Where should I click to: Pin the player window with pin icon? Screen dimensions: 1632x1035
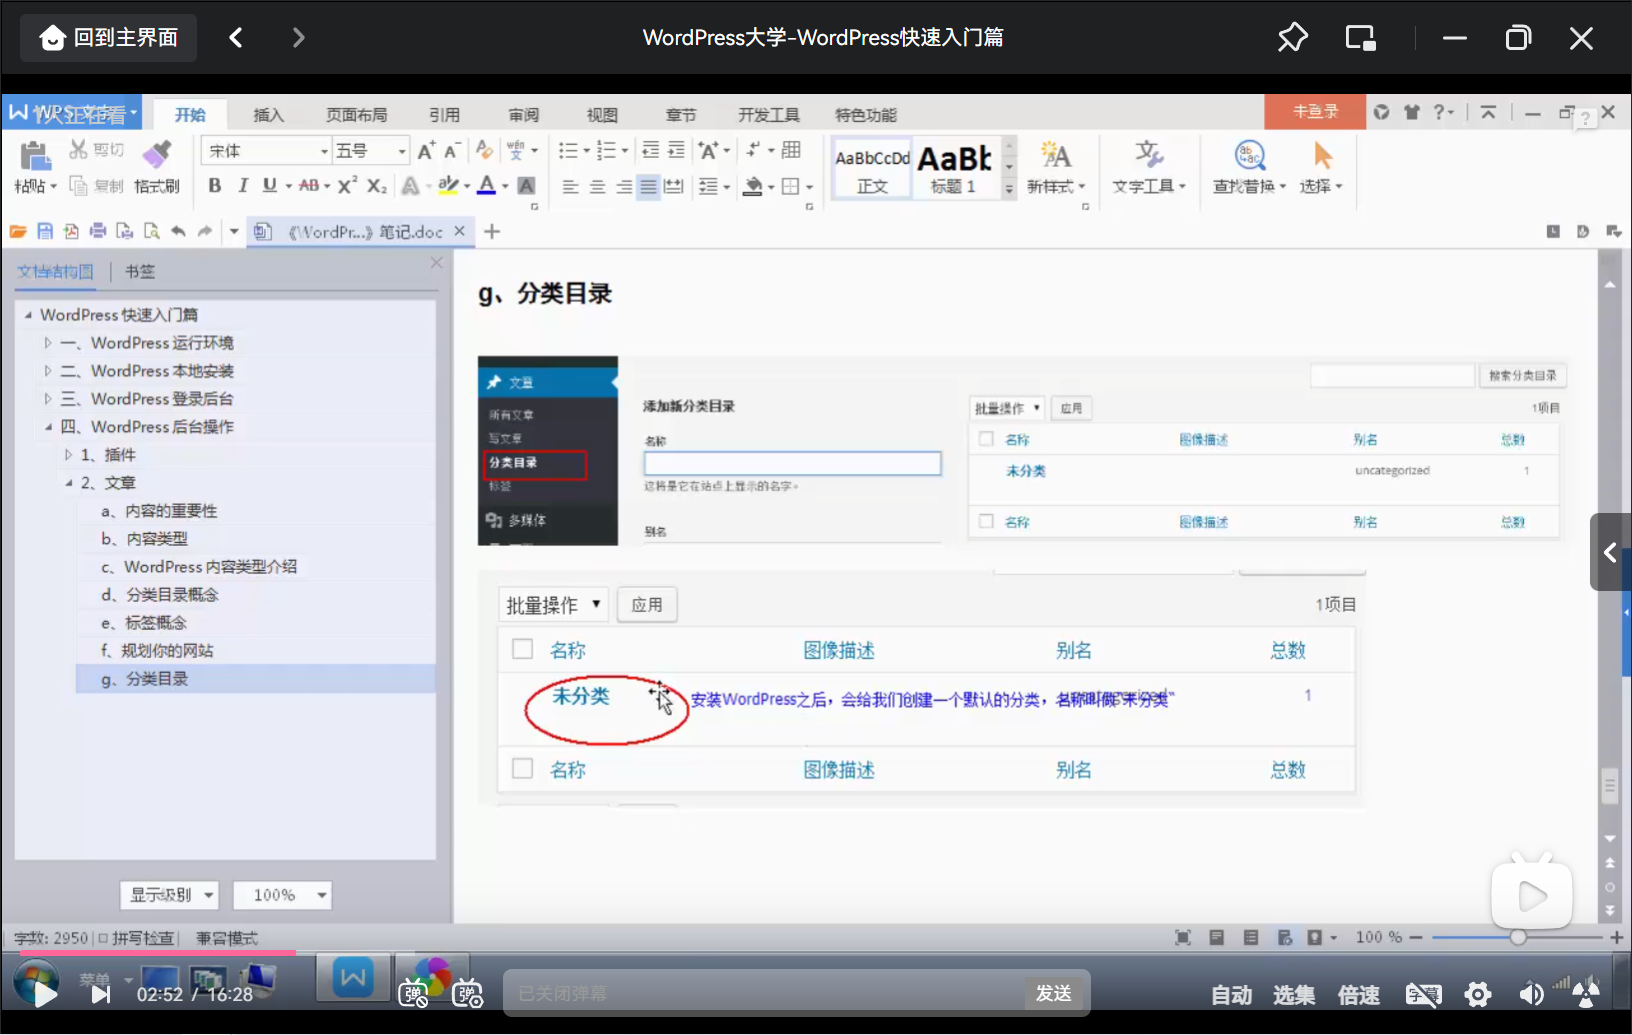pyautogui.click(x=1292, y=38)
